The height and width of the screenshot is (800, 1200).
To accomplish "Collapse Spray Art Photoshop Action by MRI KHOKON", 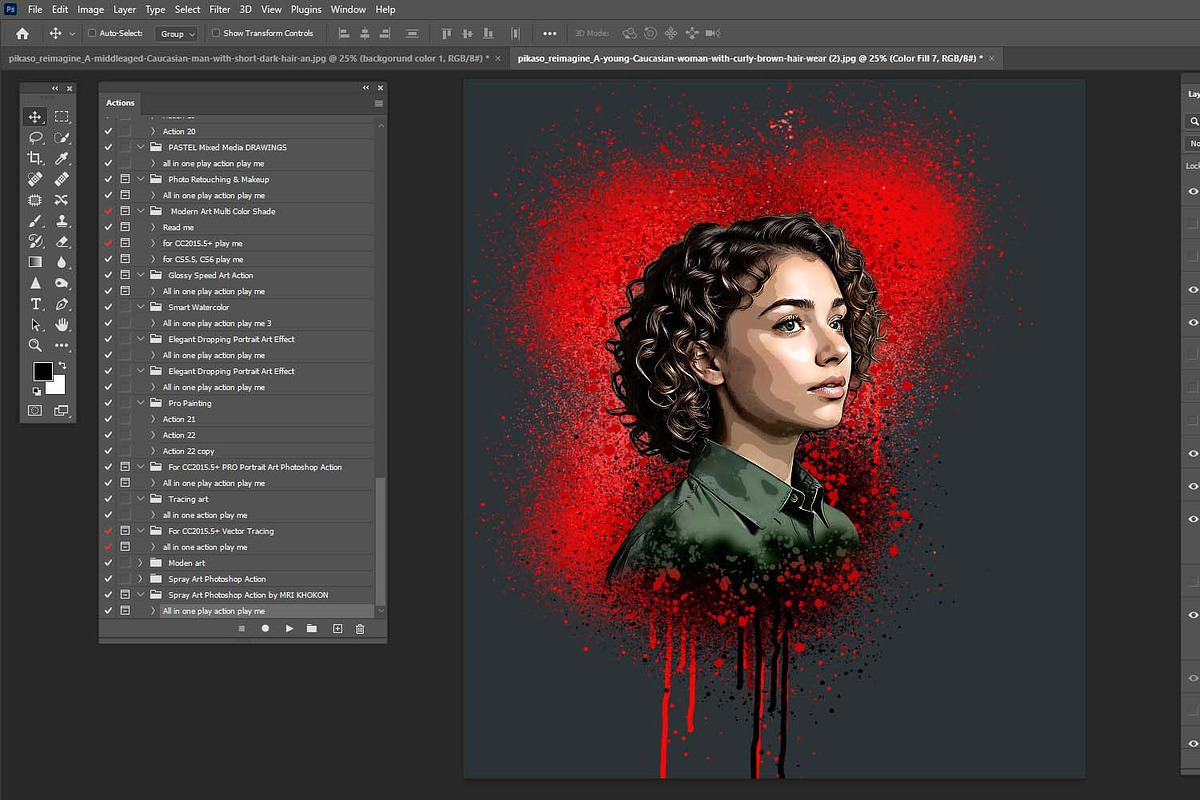I will 141,595.
